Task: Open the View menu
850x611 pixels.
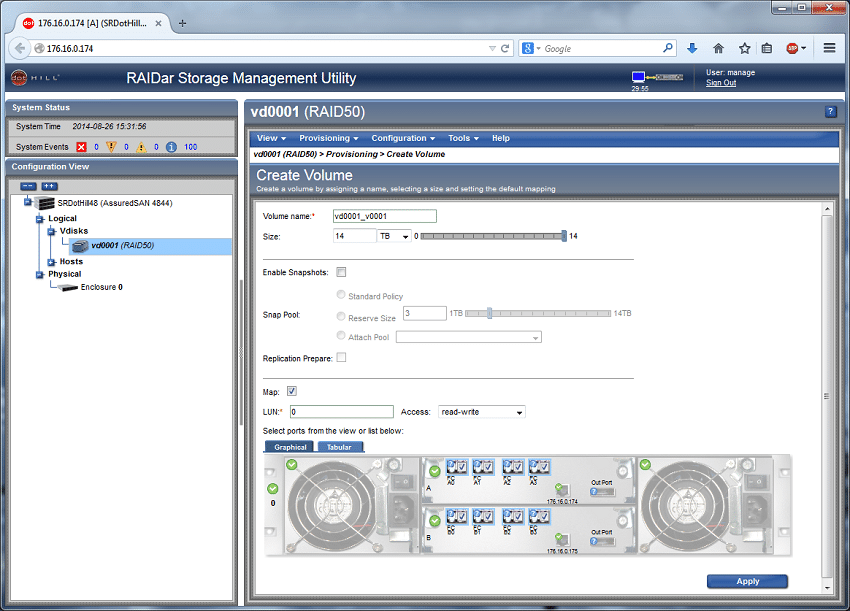Action: pyautogui.click(x=272, y=138)
